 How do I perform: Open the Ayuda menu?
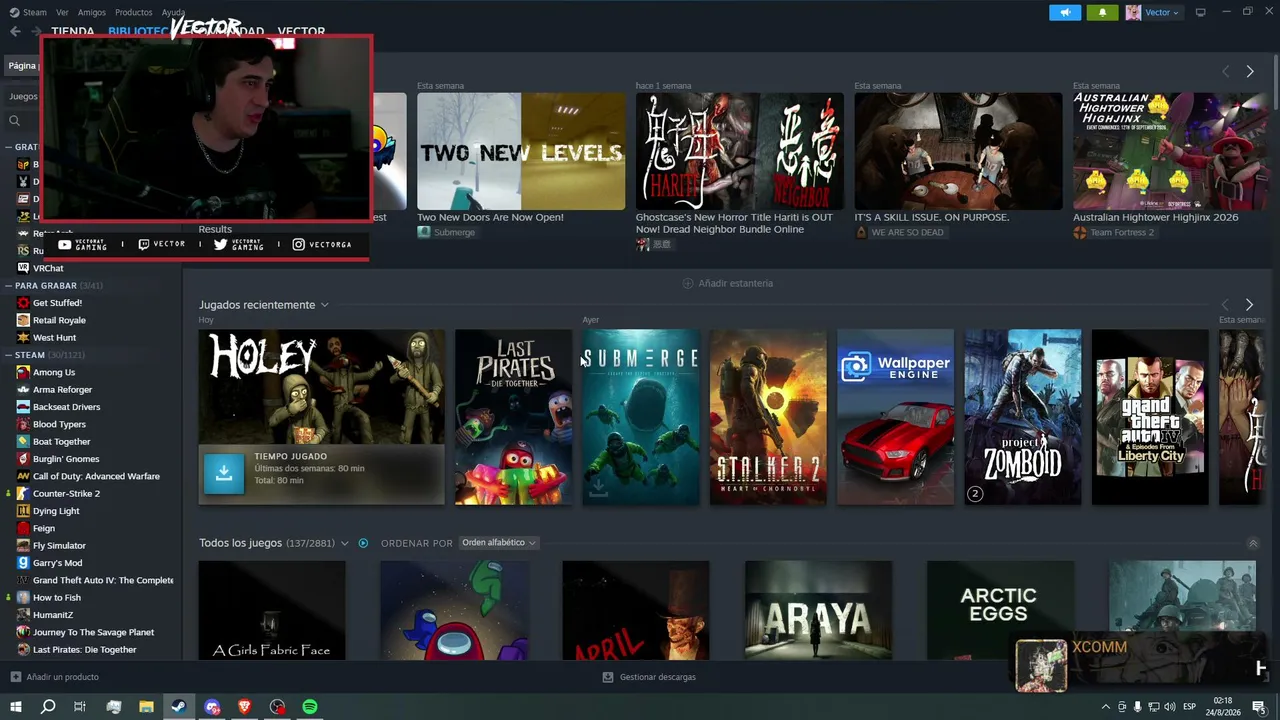coord(173,12)
